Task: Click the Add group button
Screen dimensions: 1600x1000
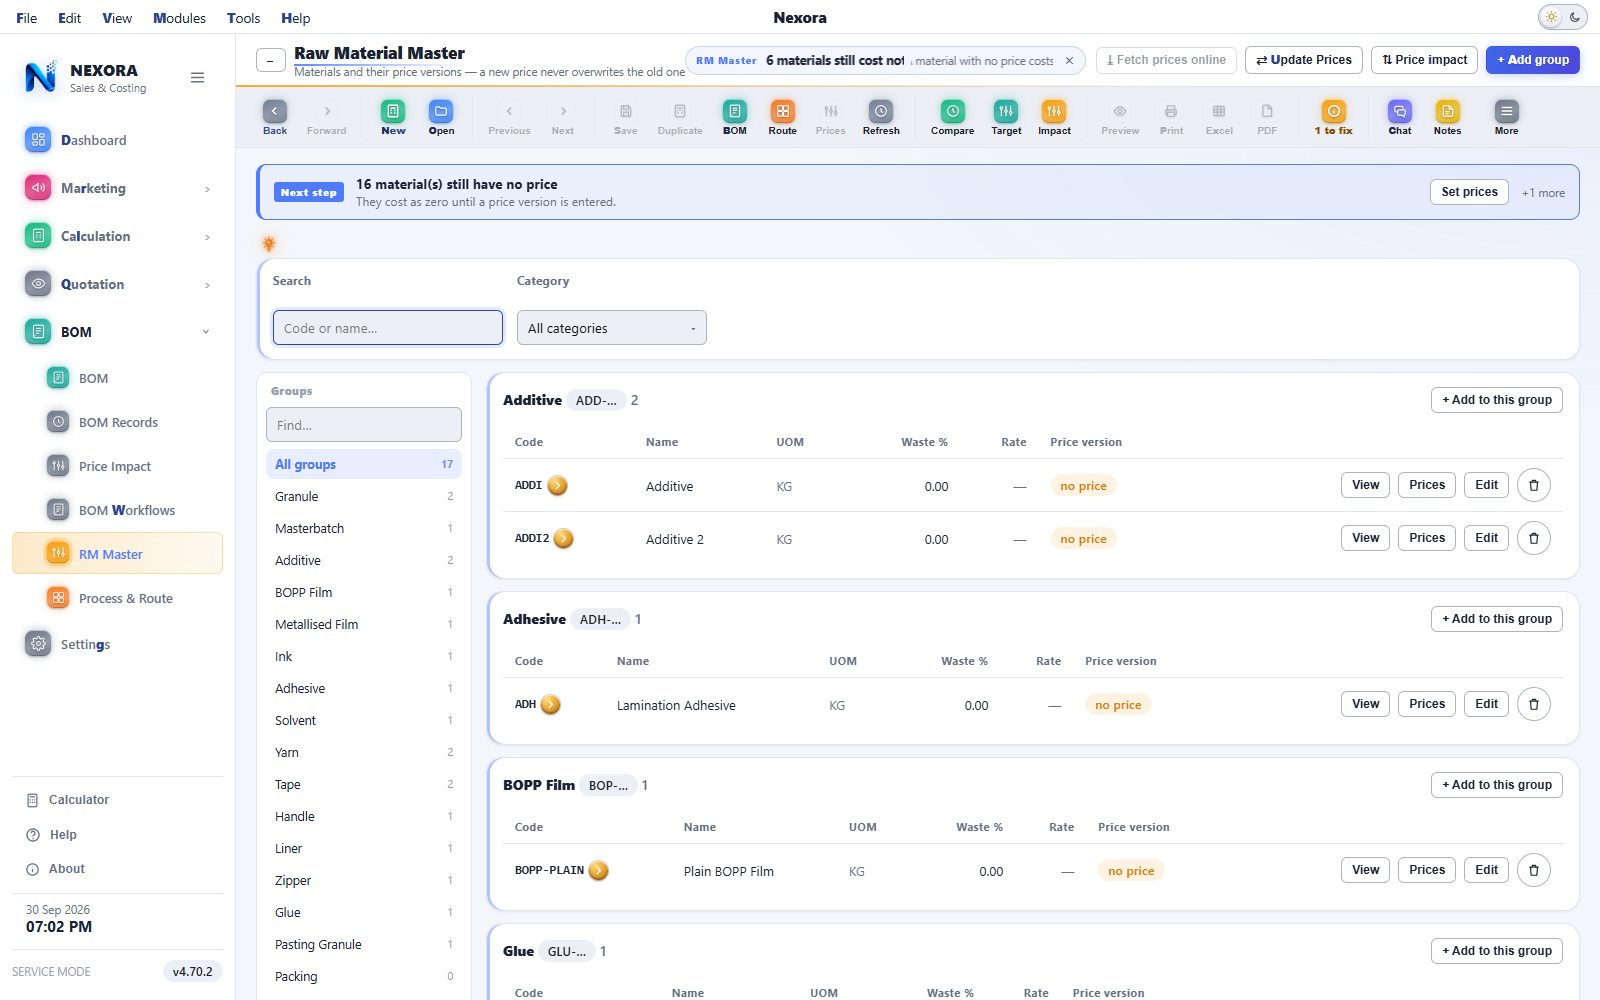Action: (1533, 60)
